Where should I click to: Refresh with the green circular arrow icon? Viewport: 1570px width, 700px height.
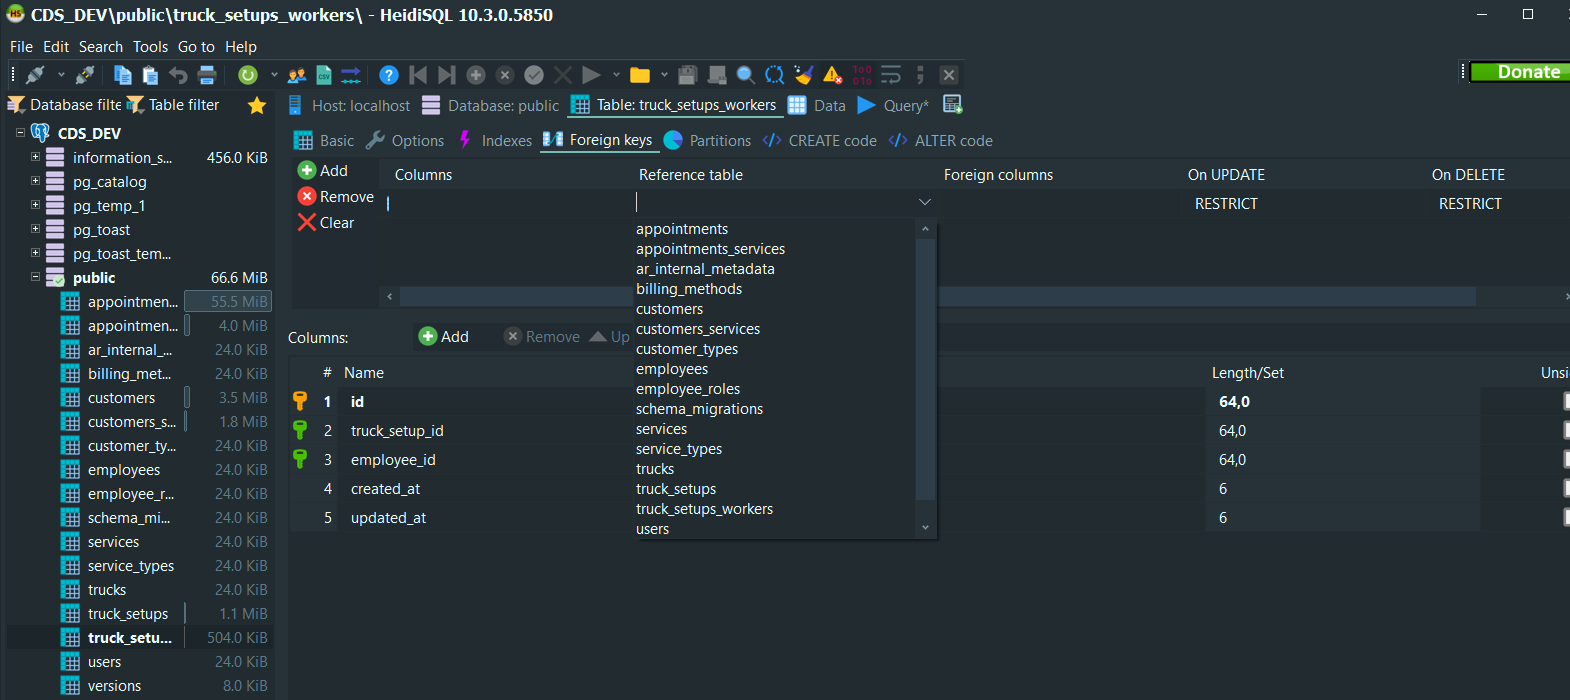[248, 75]
